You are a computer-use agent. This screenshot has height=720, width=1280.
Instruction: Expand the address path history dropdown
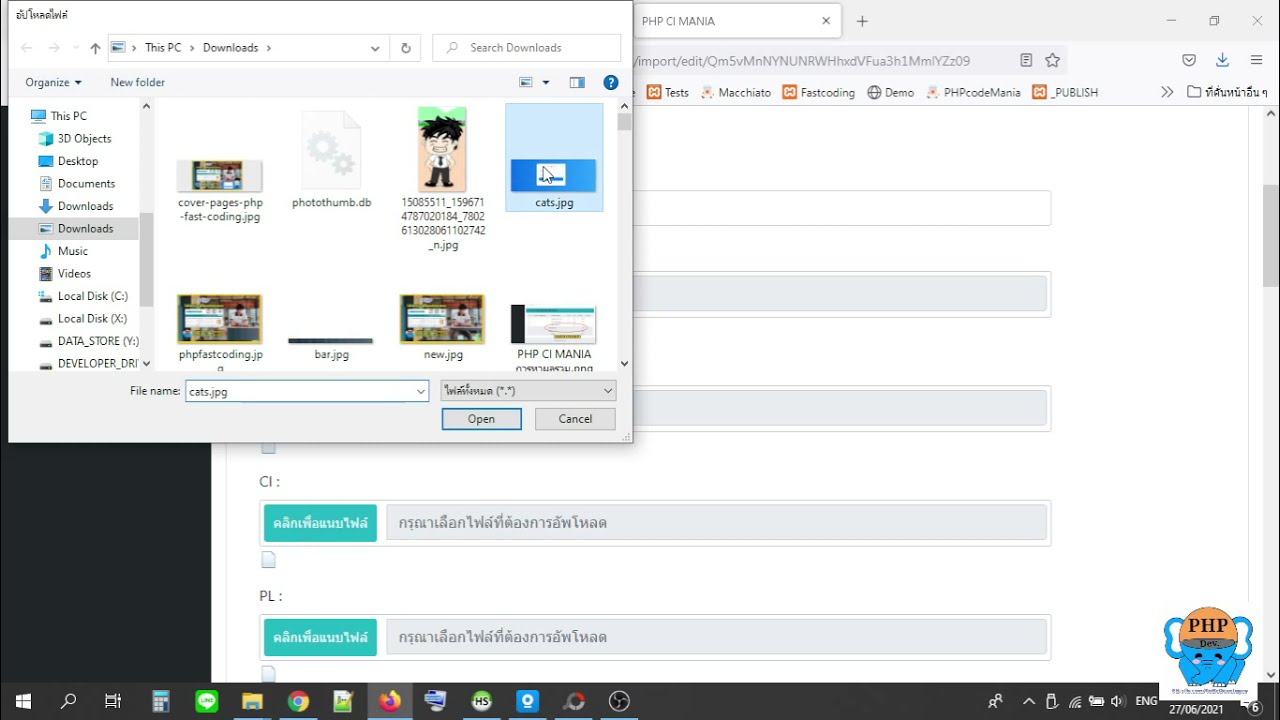tap(375, 48)
